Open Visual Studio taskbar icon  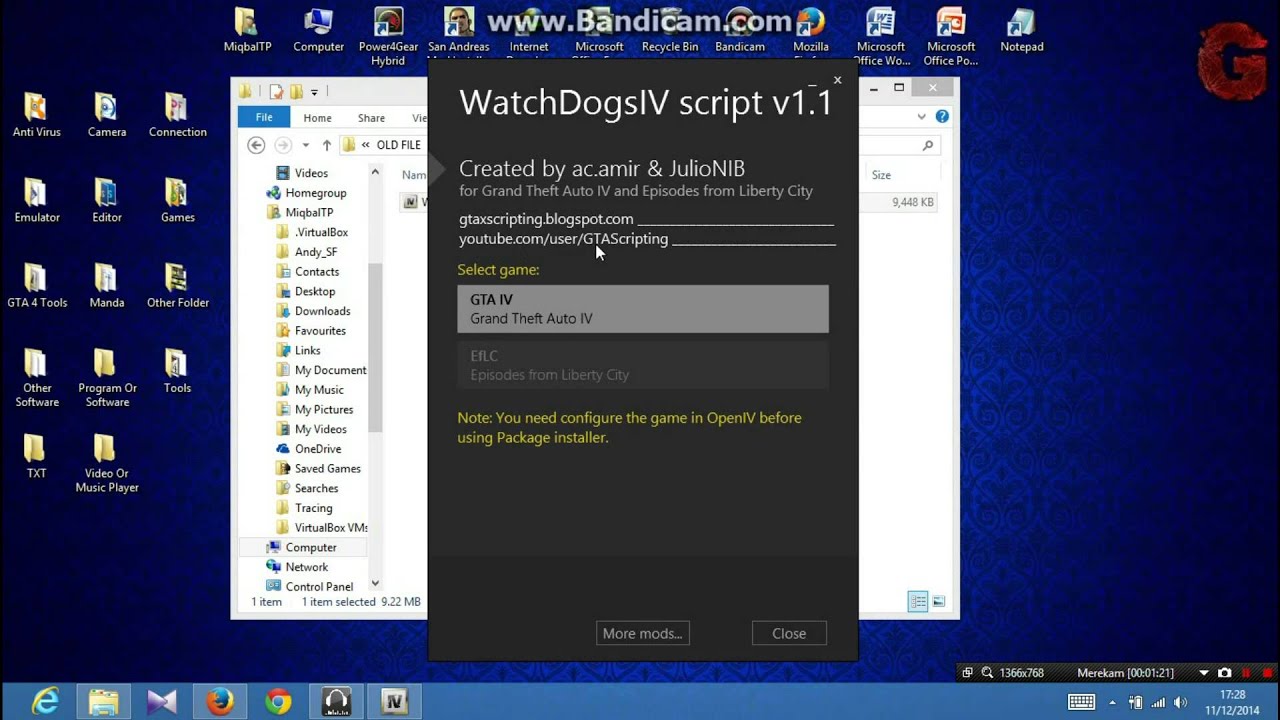click(x=161, y=702)
